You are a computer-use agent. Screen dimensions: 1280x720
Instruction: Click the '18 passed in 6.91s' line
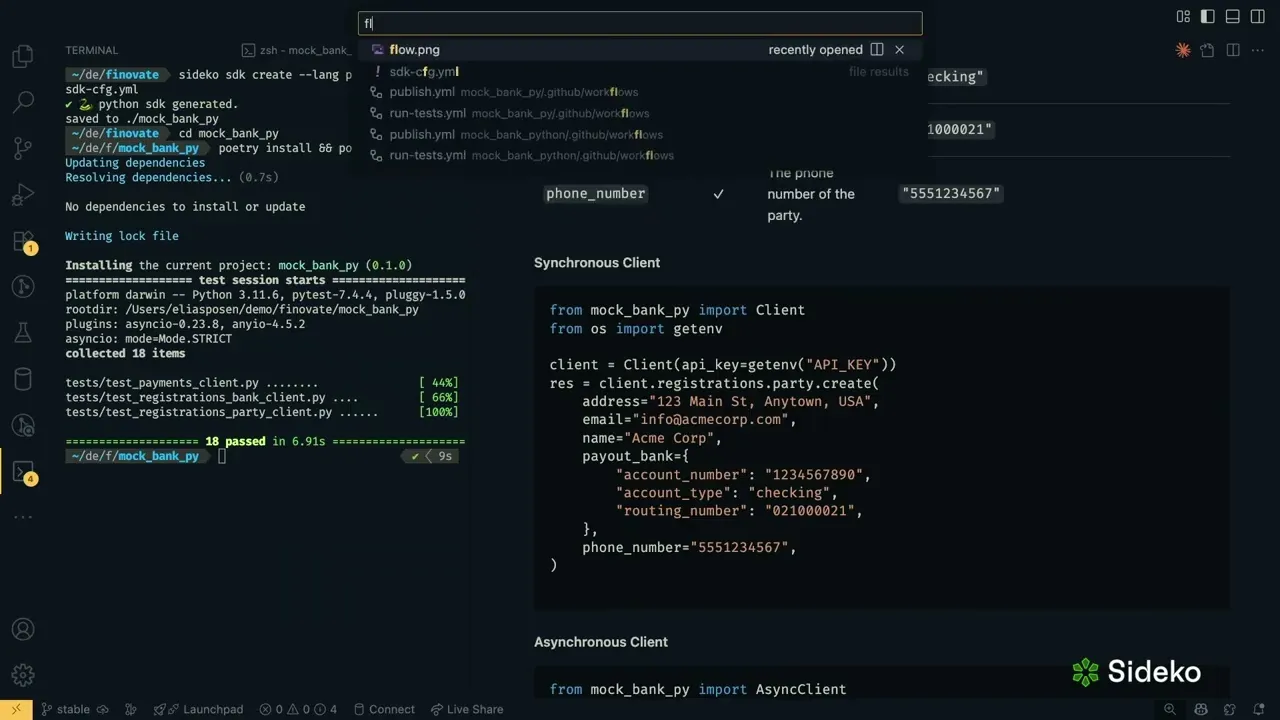[x=265, y=441]
